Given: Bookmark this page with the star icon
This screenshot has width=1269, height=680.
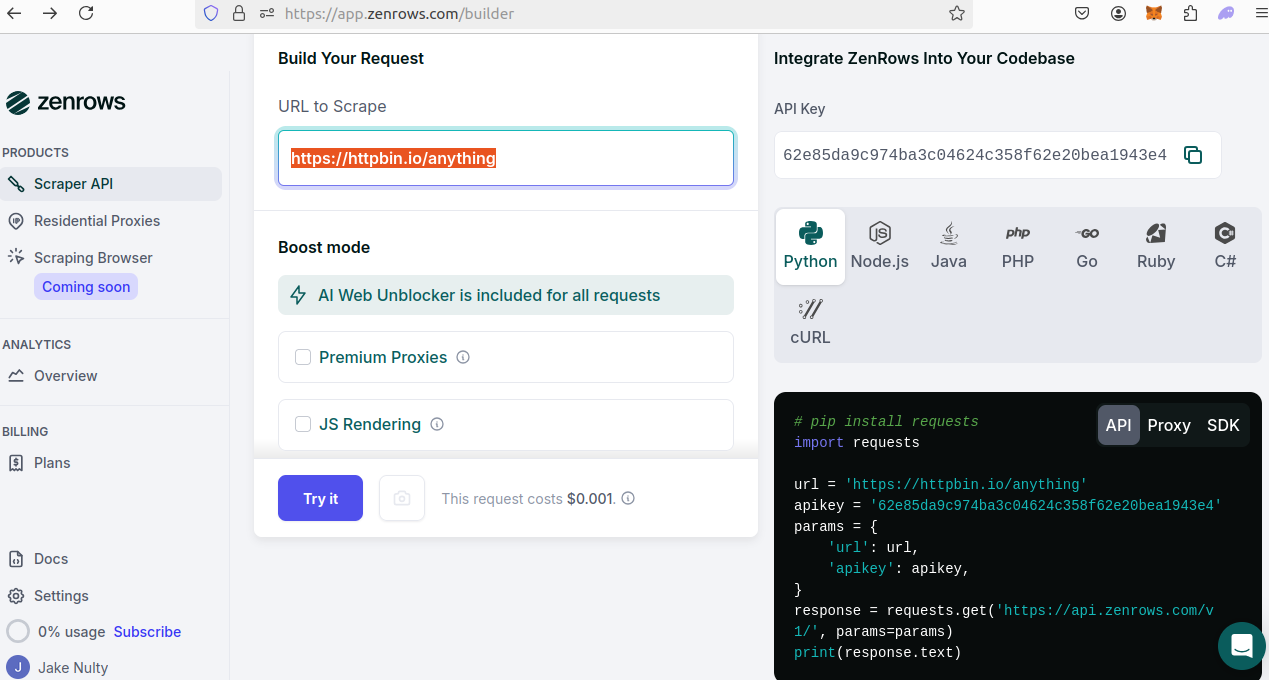Looking at the screenshot, I should (956, 13).
